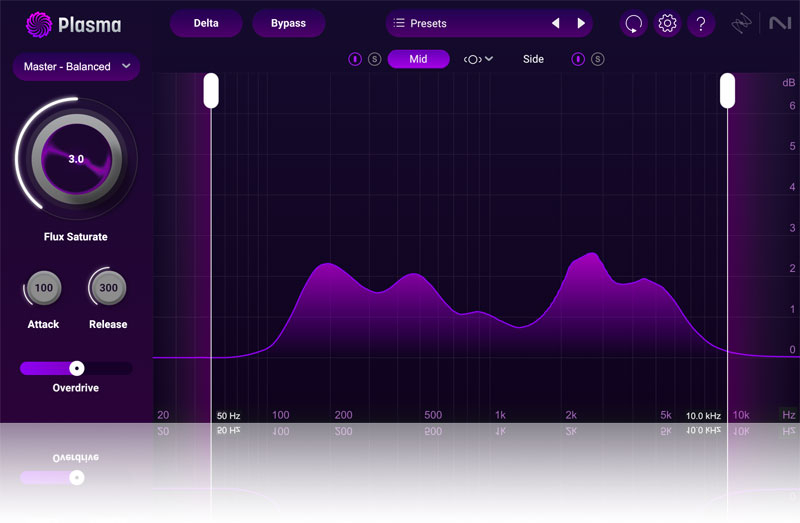Toggle the Side channel power button

pos(578,59)
